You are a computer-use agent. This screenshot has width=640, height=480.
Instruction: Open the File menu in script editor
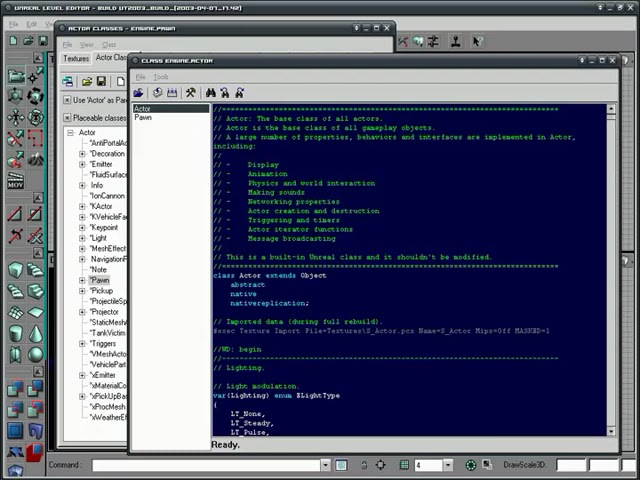(140, 77)
